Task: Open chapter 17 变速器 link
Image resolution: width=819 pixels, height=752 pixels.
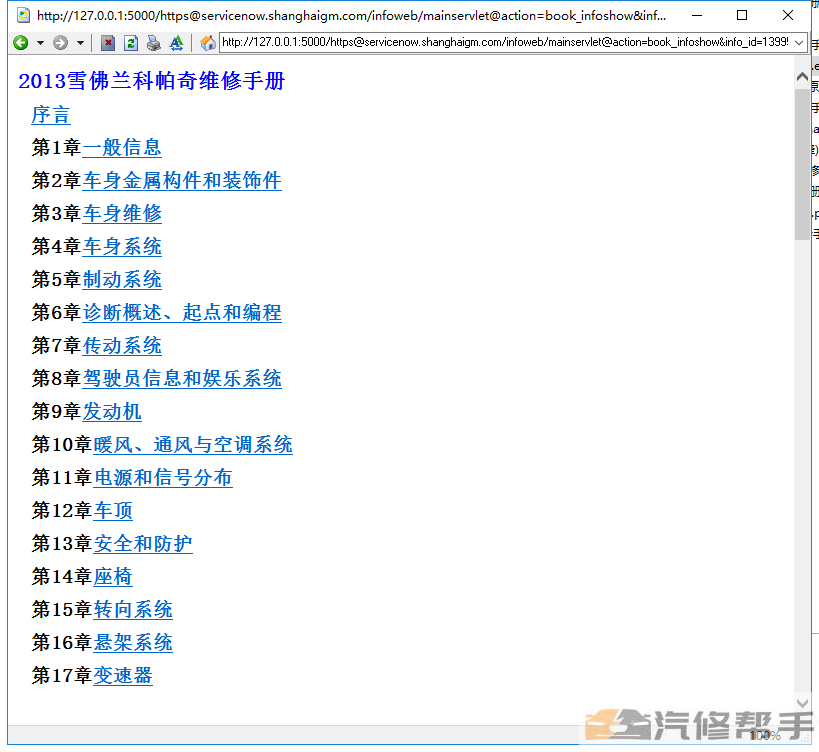Action: click(123, 676)
